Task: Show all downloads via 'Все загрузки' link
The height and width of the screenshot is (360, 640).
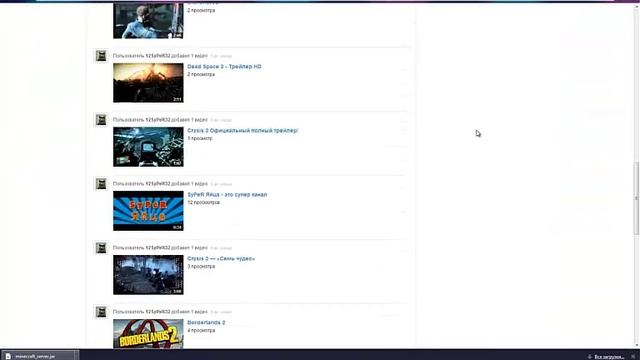Action: tap(609, 357)
